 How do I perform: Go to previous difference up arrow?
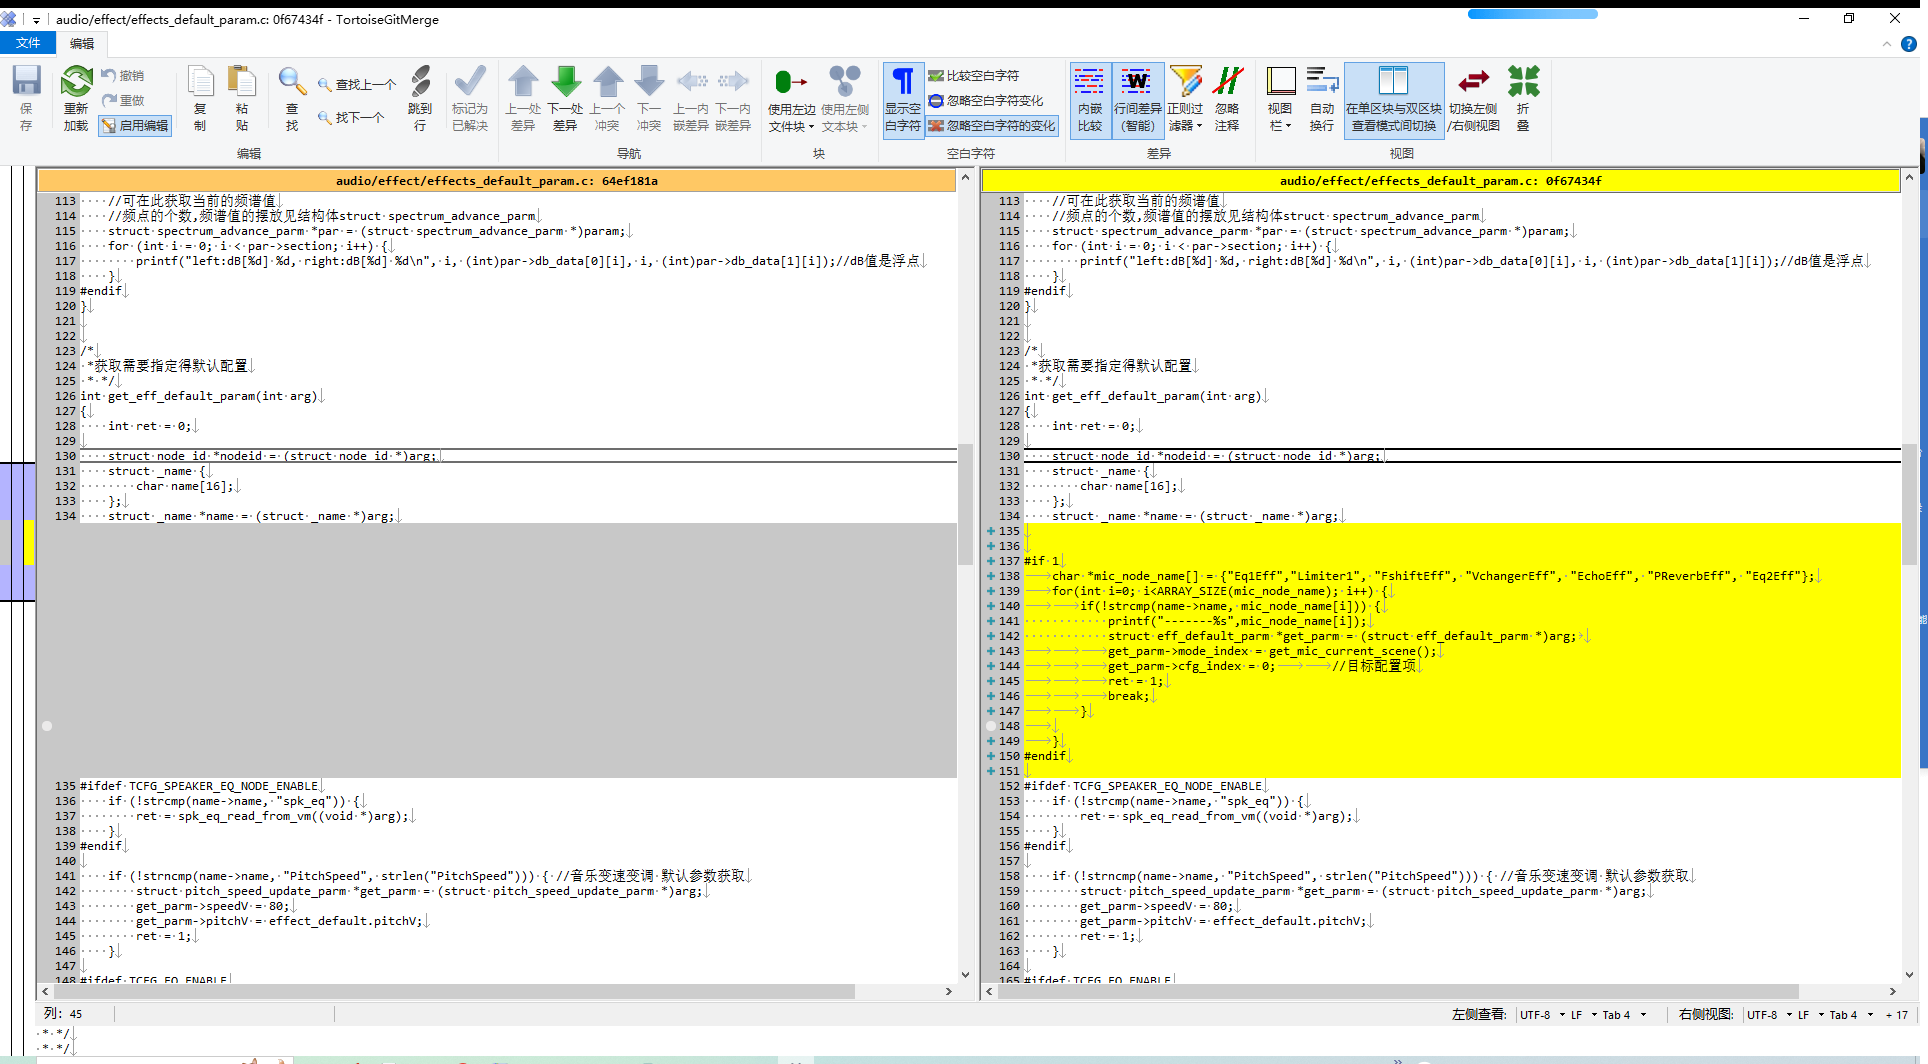click(523, 97)
